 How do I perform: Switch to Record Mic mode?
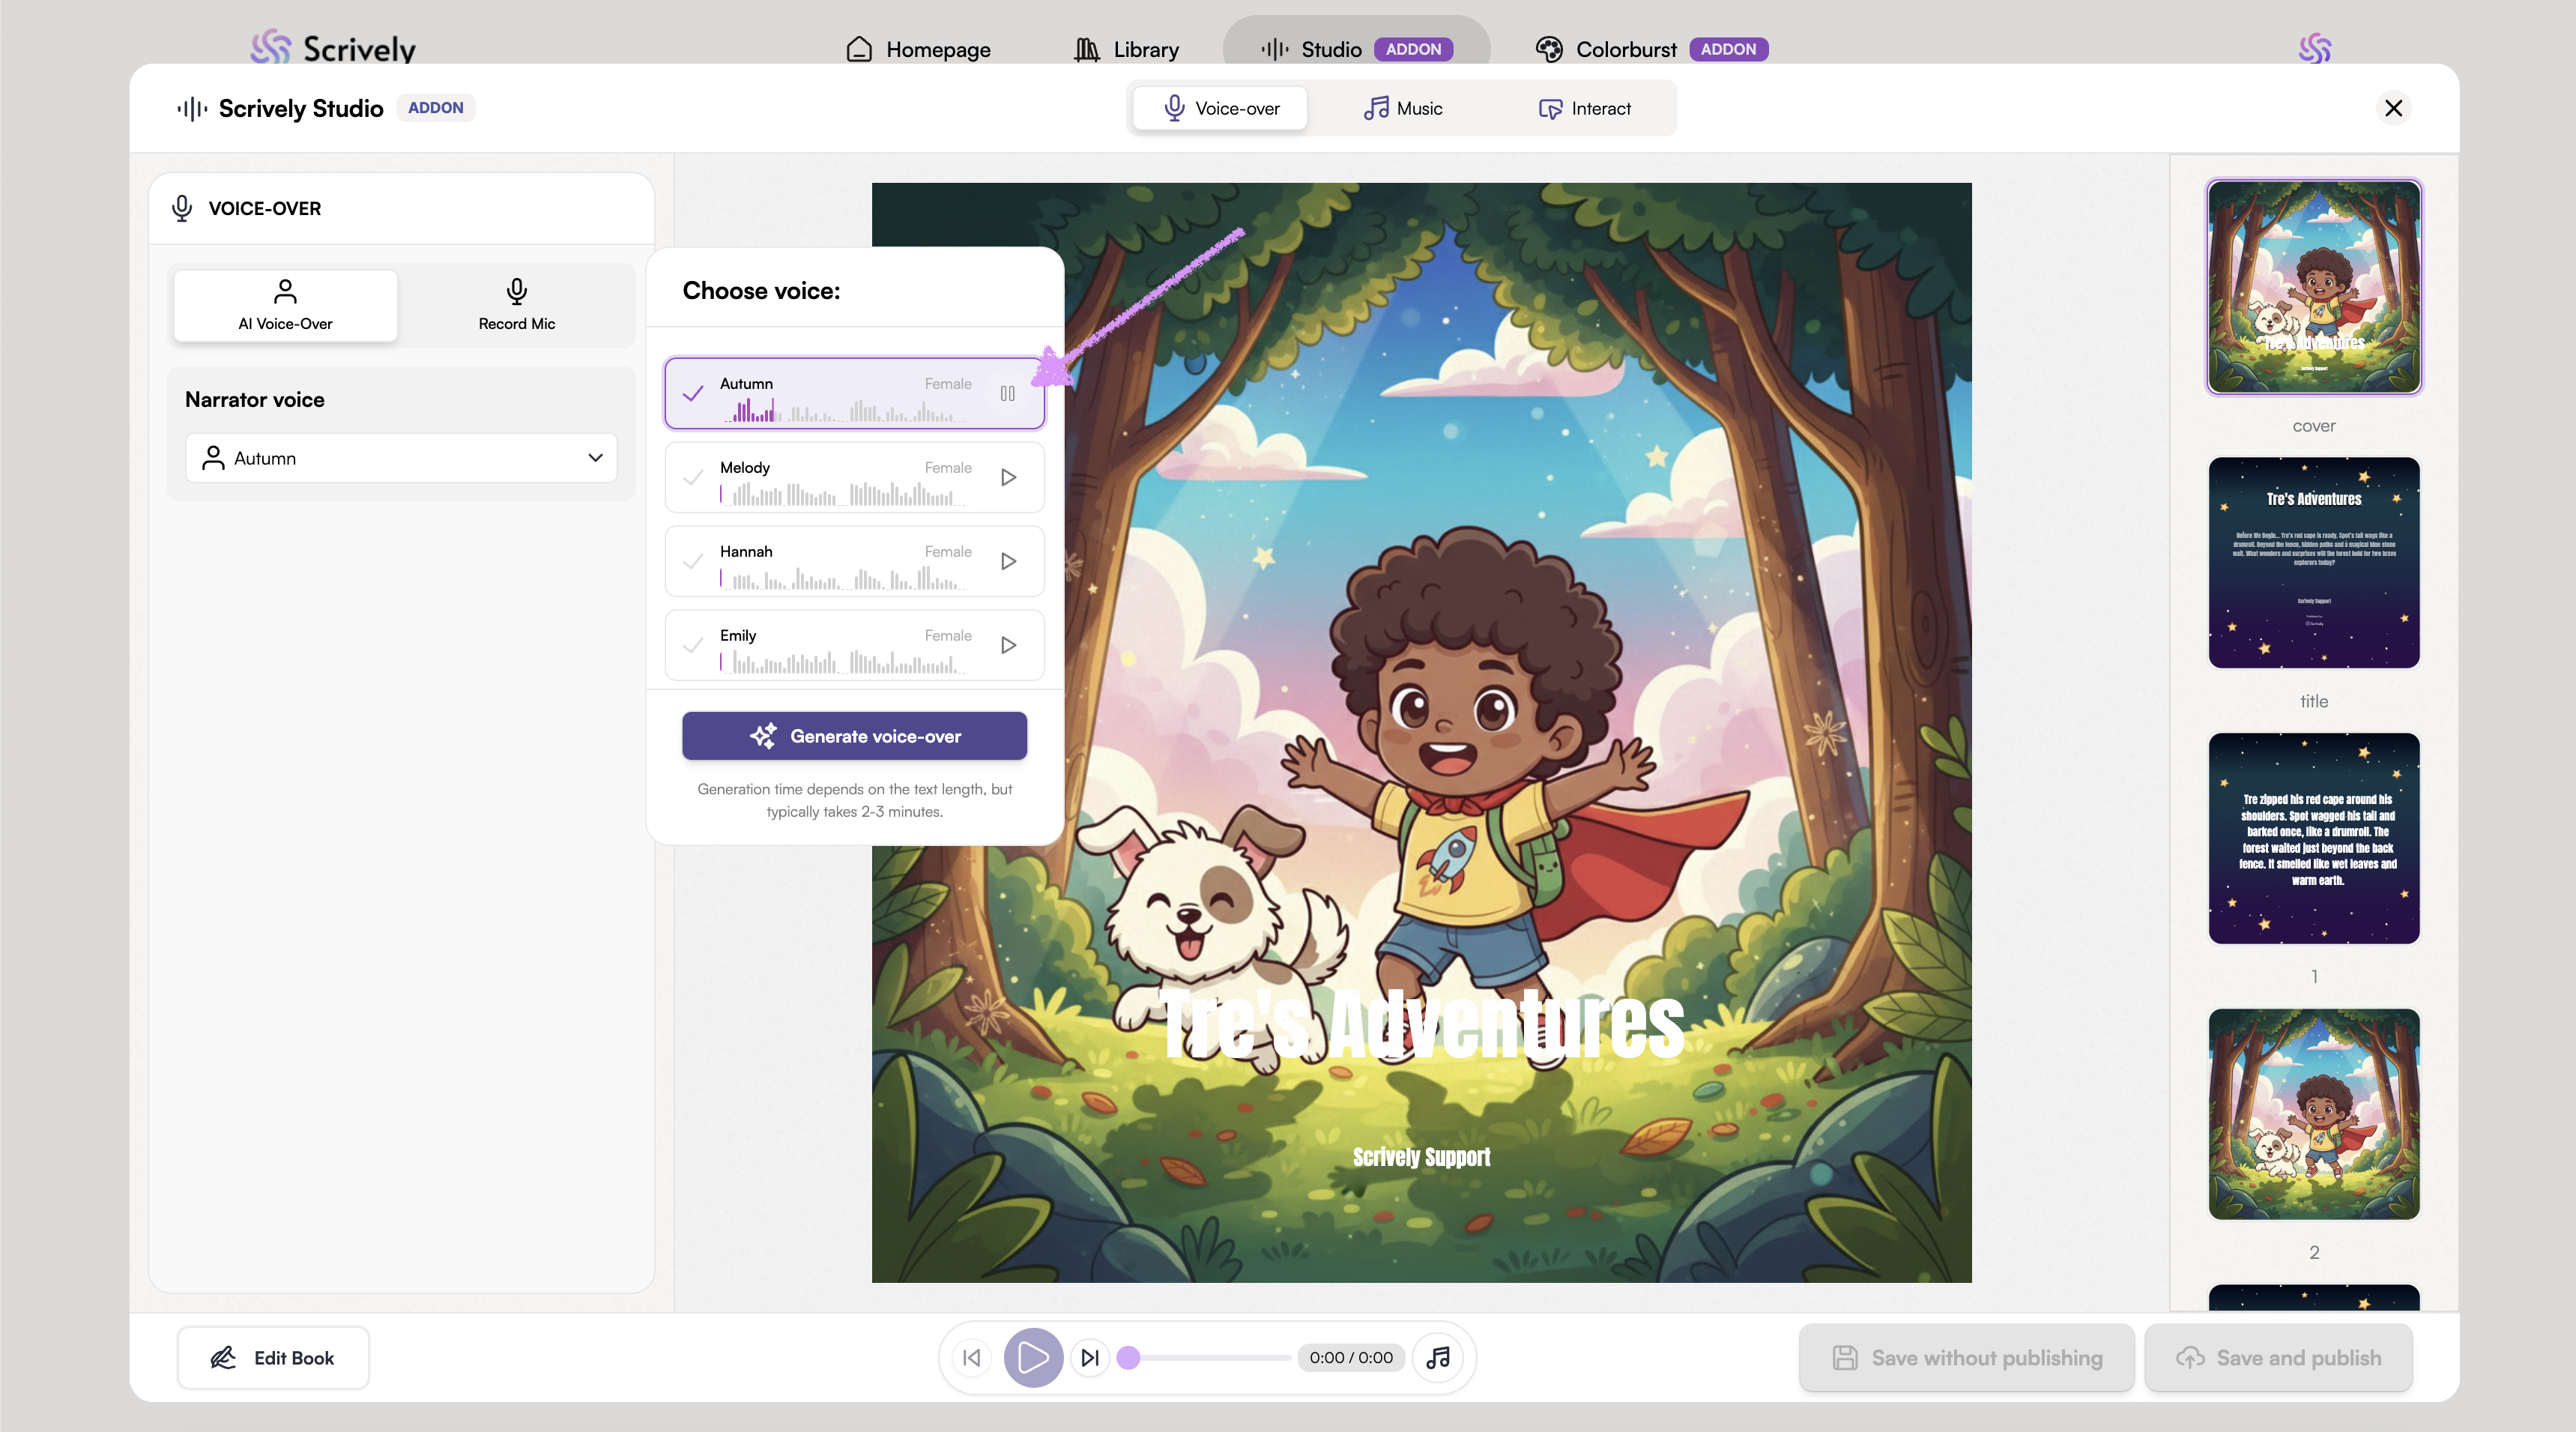coord(516,305)
